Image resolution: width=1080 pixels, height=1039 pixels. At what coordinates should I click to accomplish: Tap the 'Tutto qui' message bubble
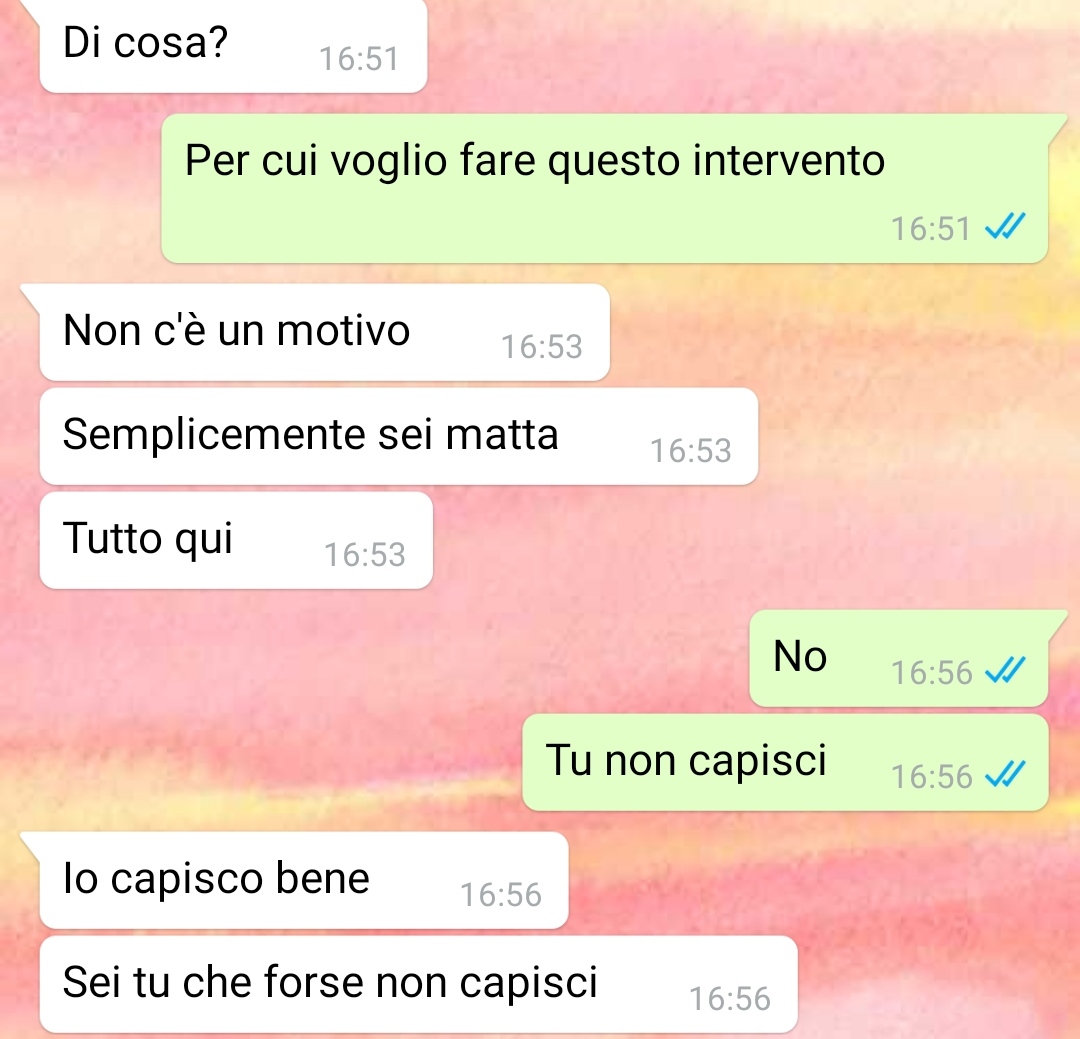tap(236, 540)
